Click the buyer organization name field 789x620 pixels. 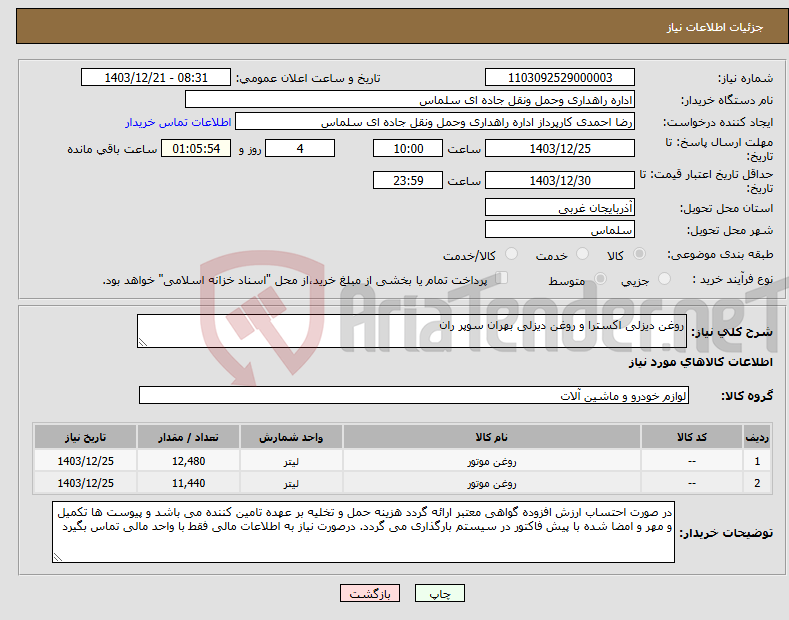pos(410,100)
